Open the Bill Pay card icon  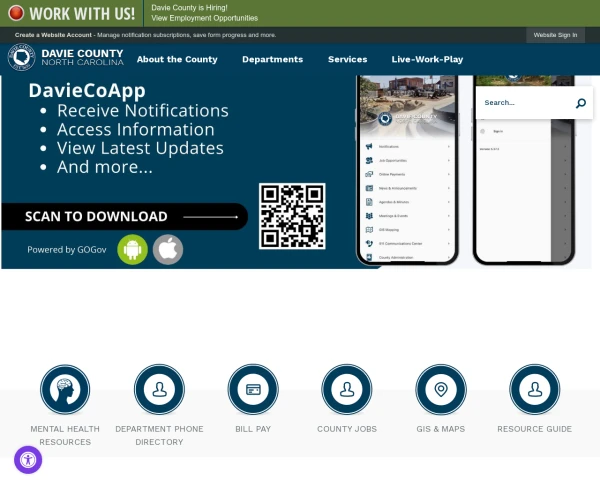point(253,389)
